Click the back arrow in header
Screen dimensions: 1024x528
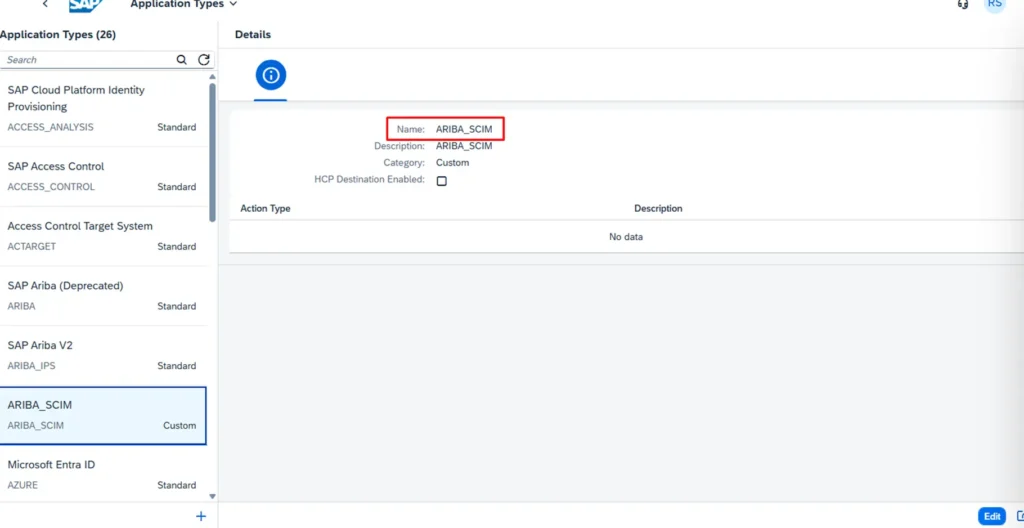[45, 4]
